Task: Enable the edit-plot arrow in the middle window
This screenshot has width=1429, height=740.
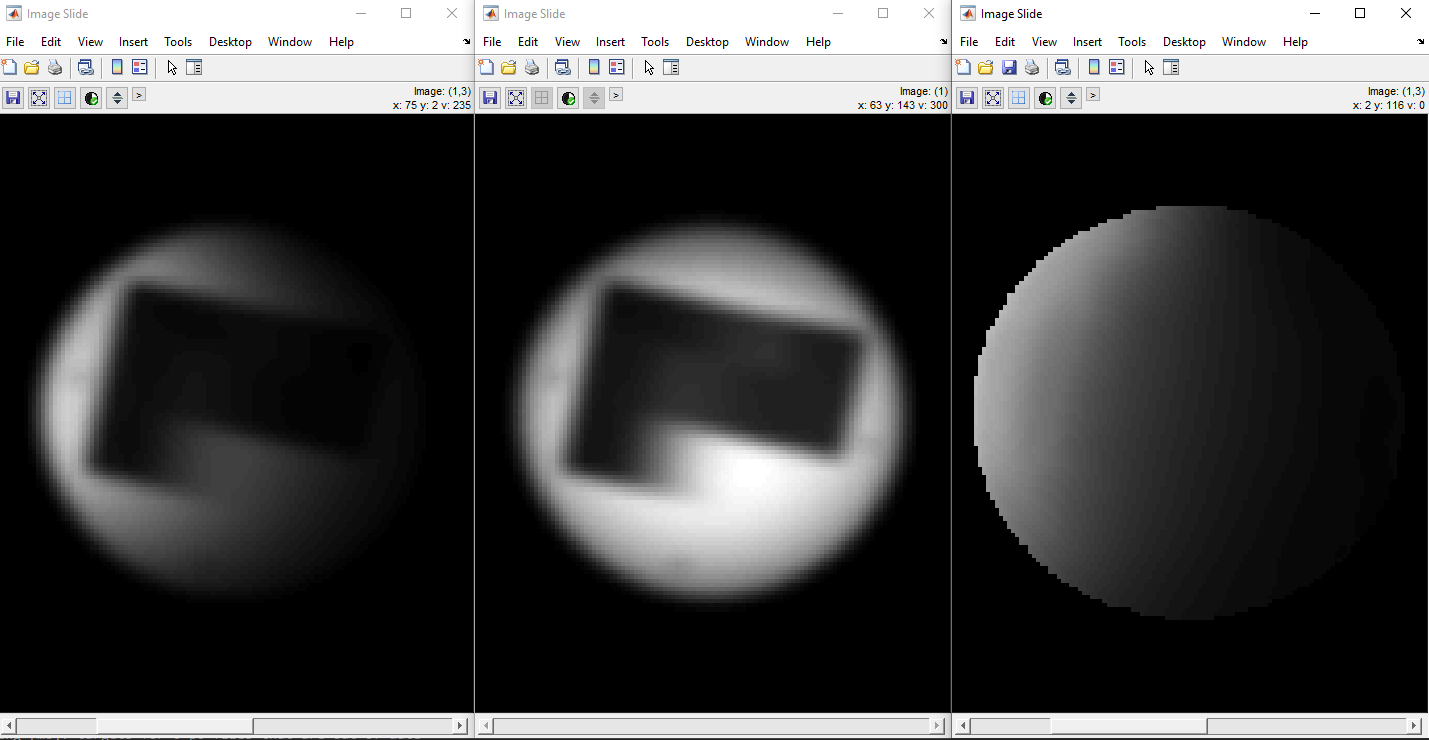Action: 649,67
